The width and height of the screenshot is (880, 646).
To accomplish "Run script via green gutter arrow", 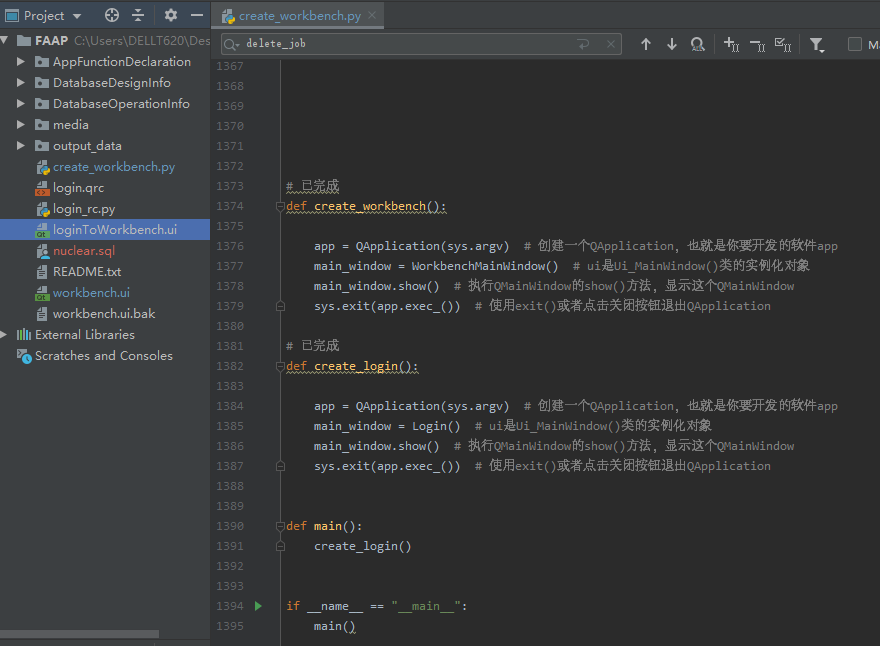I will click(257, 606).
